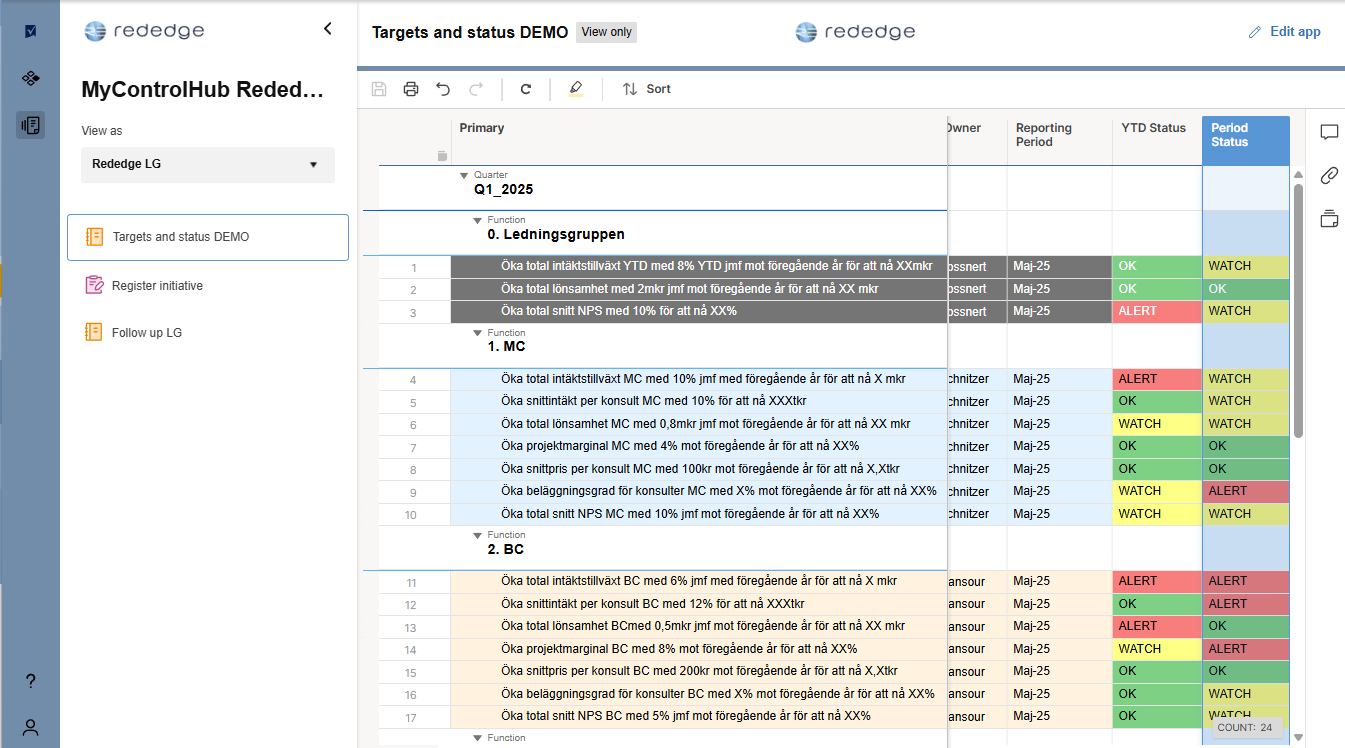This screenshot has height=748, width=1345.
Task: Click the MyControlHub Rededge app title
Action: coord(203,90)
